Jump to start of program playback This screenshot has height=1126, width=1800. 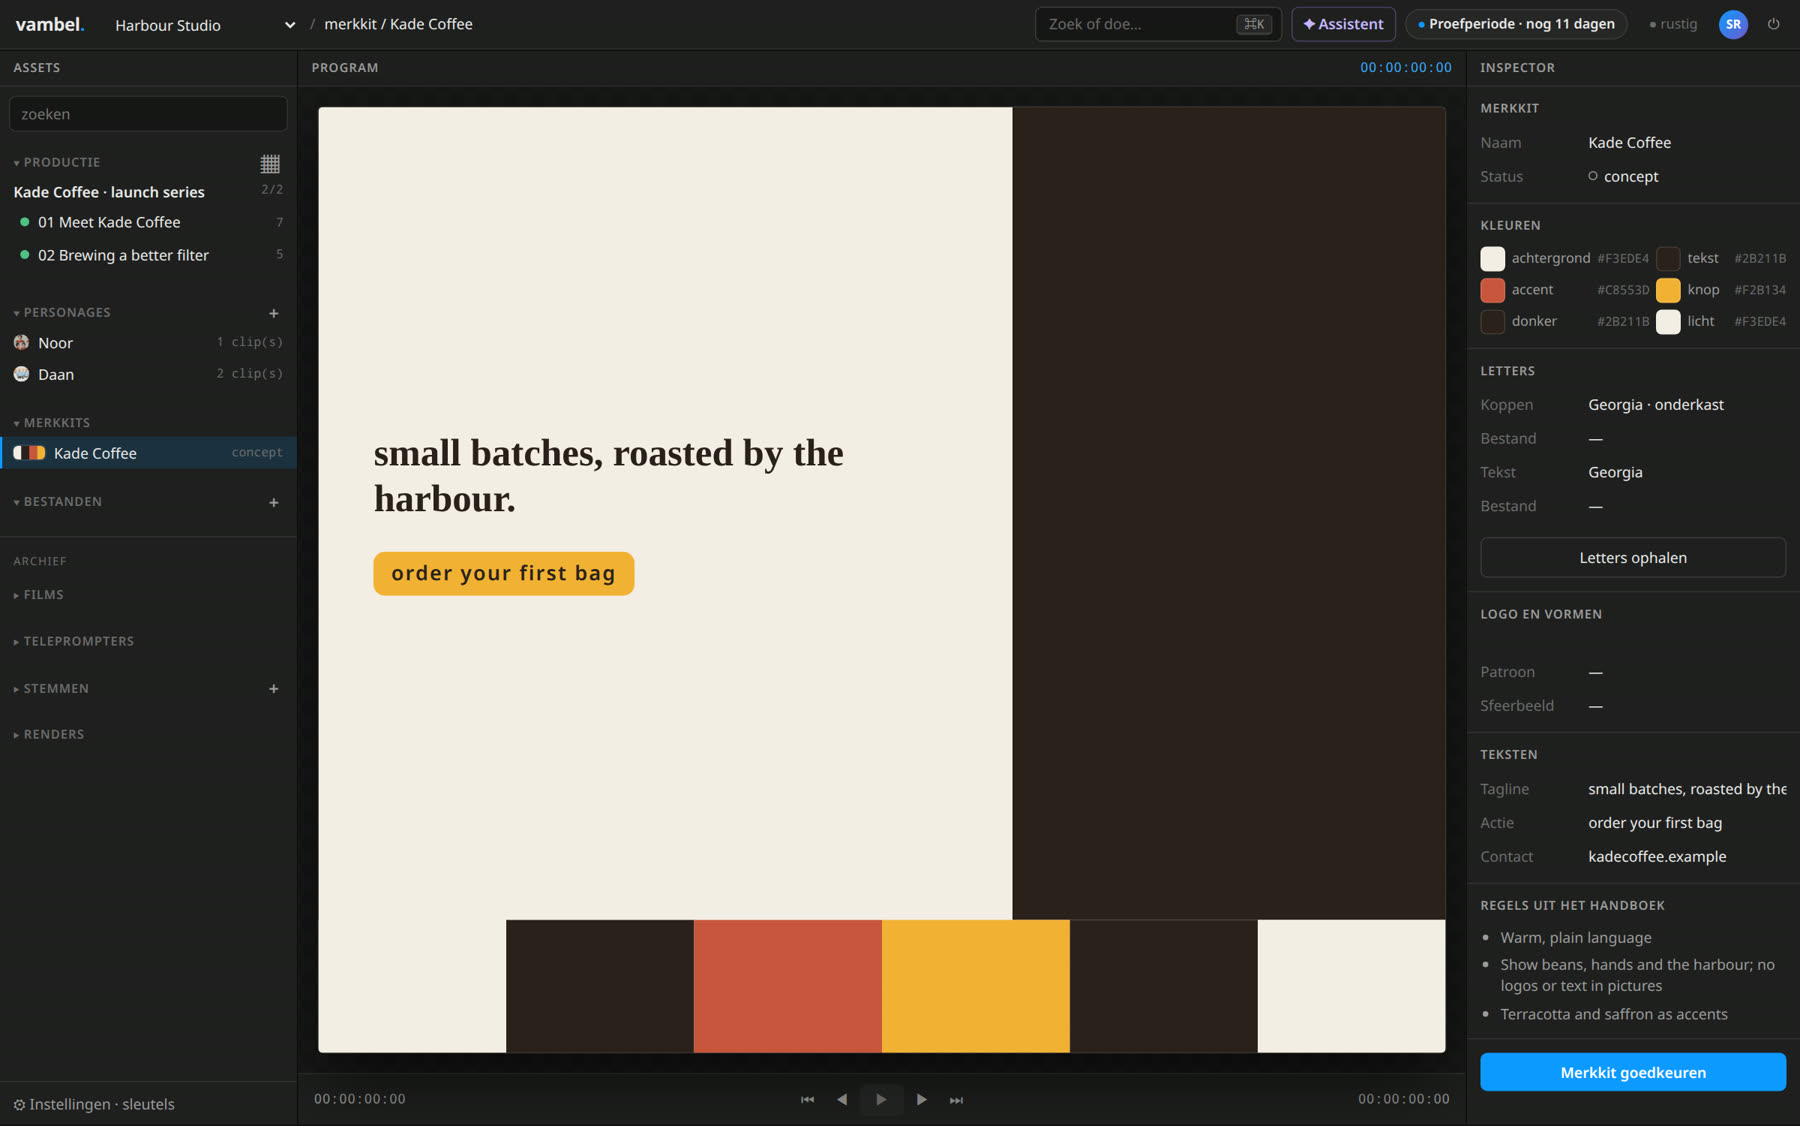(807, 1099)
